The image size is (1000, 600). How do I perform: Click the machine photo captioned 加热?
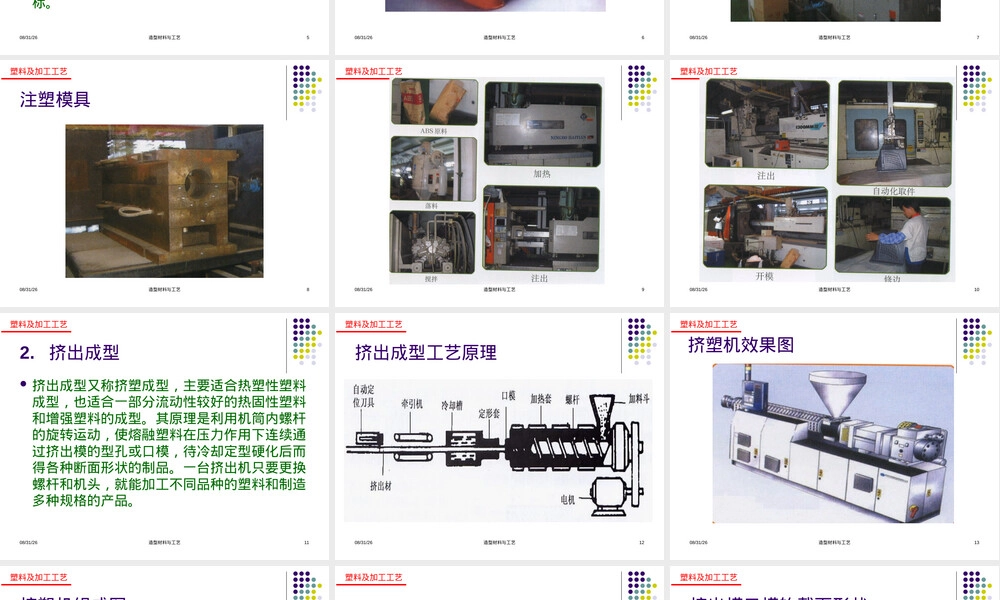543,124
